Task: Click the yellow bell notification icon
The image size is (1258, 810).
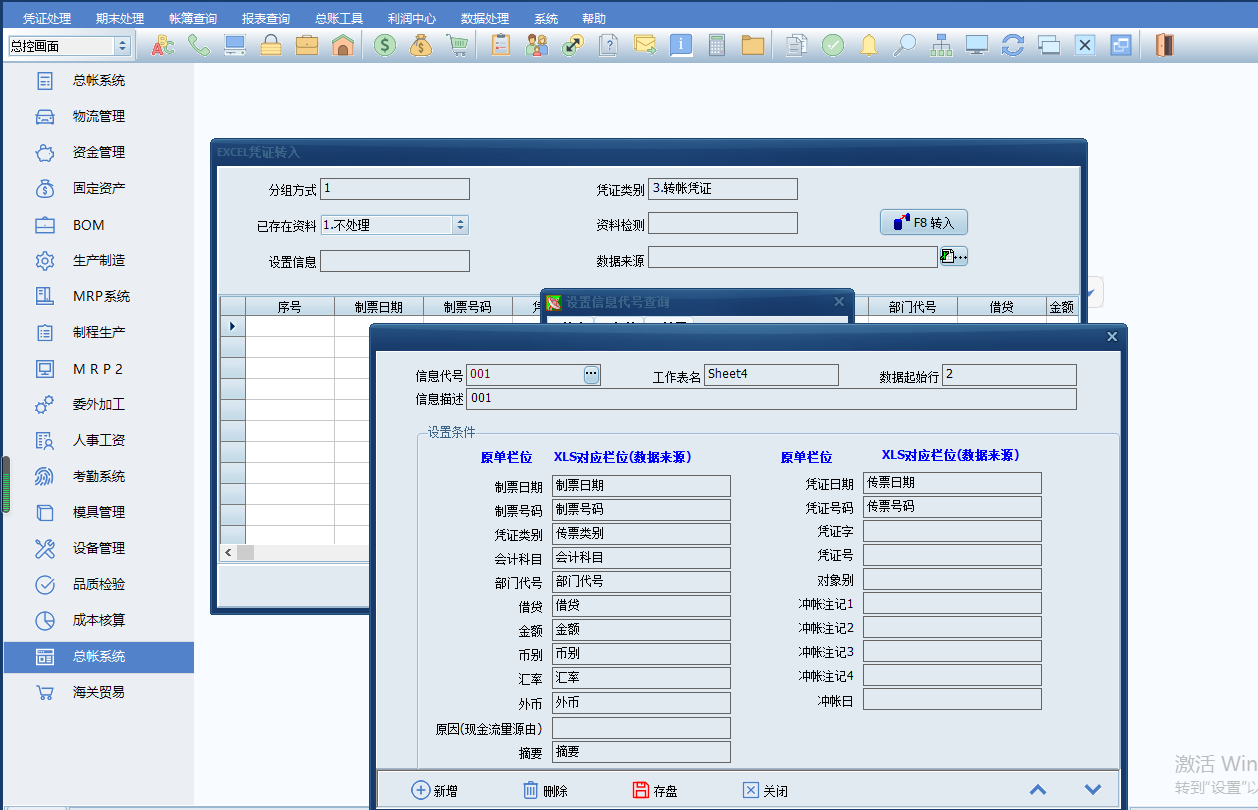Action: (869, 45)
